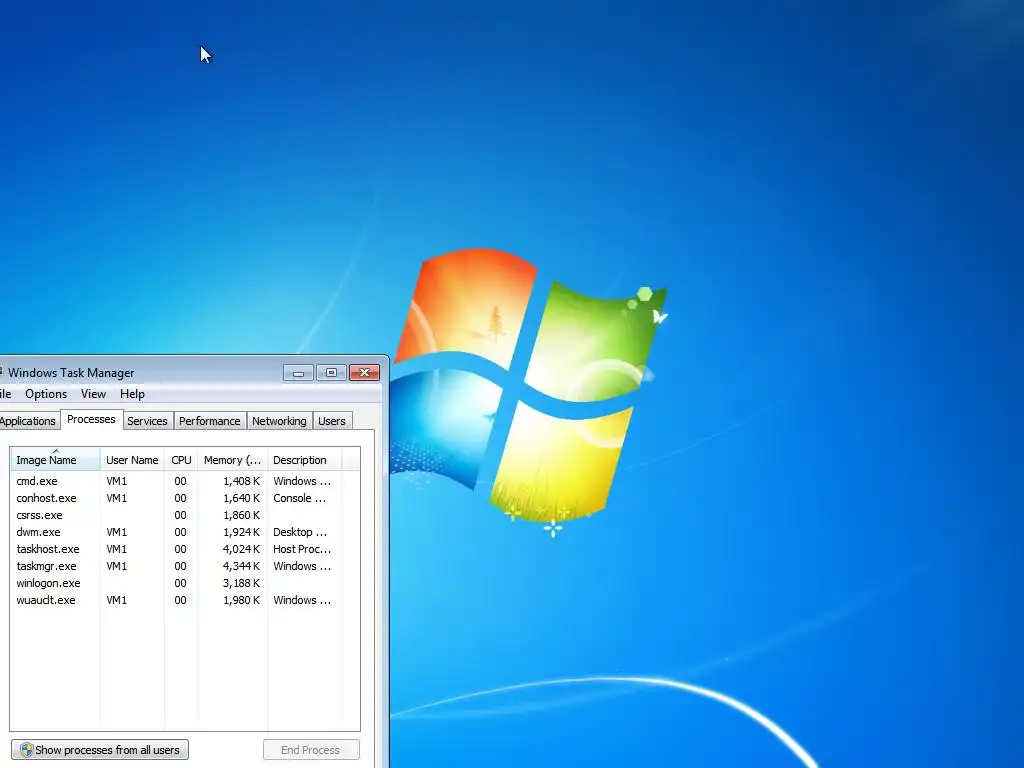This screenshot has width=1024, height=768.
Task: Click Show processes from all users
Action: pos(100,750)
